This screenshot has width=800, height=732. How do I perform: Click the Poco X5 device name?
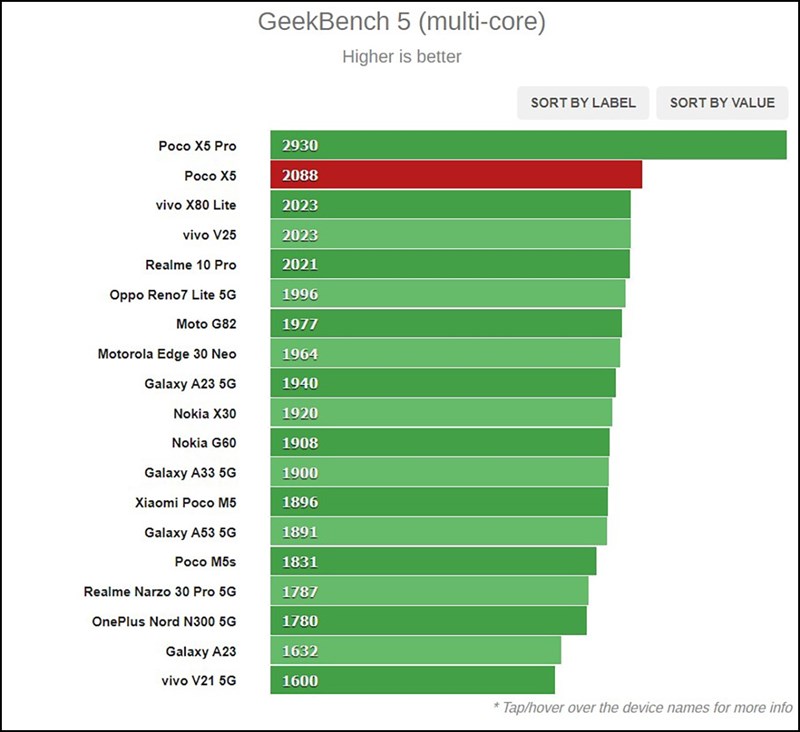point(210,176)
